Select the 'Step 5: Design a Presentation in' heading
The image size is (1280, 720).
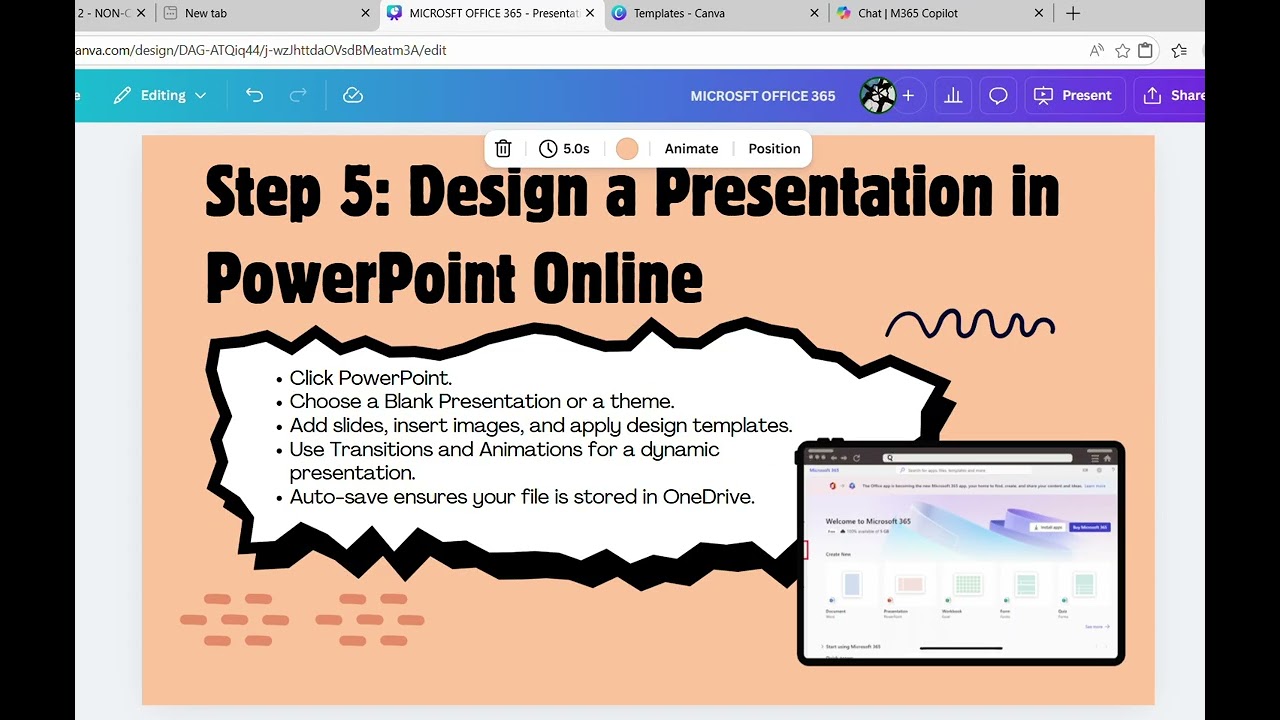(x=632, y=193)
